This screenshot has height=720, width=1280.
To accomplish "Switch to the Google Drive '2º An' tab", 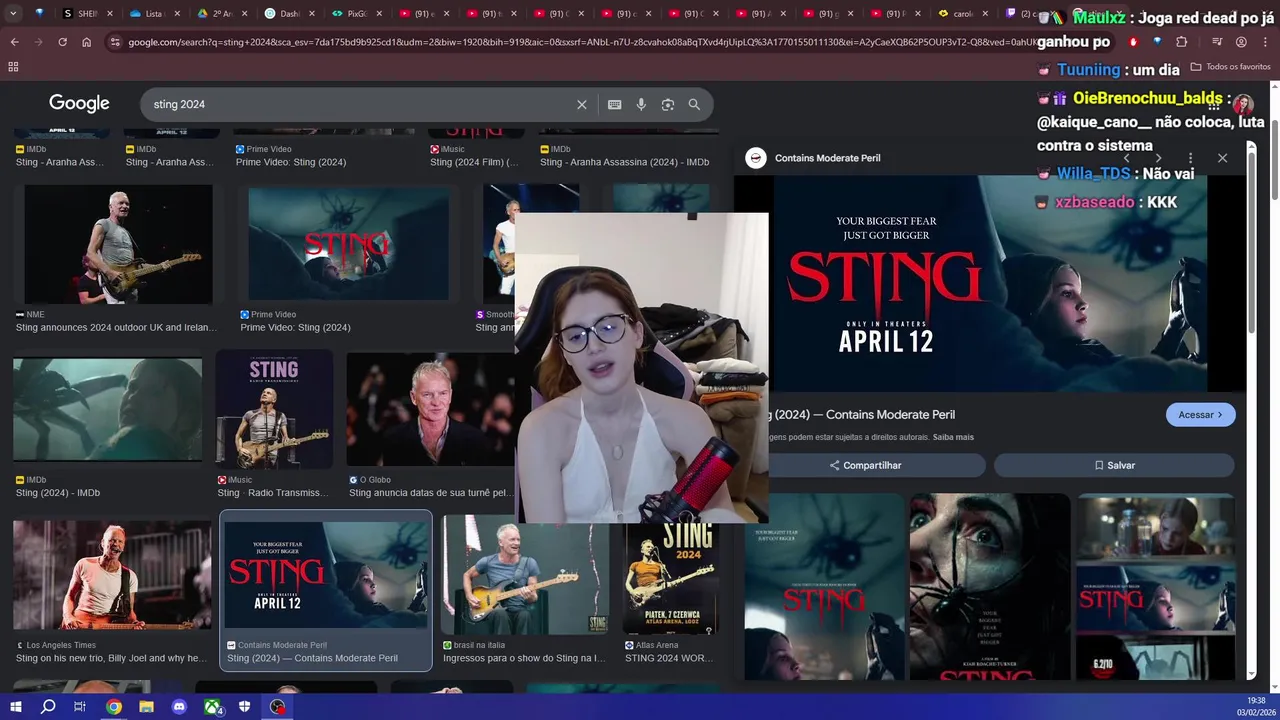I will 222,14.
